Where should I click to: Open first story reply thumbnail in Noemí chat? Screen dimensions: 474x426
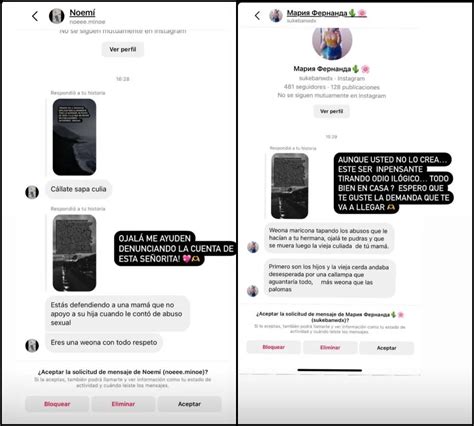[74, 137]
